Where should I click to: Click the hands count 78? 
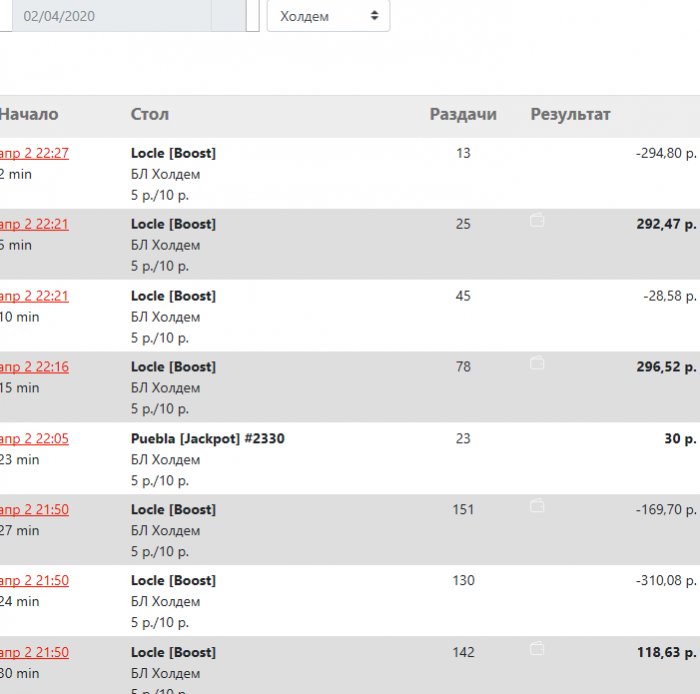(x=463, y=367)
